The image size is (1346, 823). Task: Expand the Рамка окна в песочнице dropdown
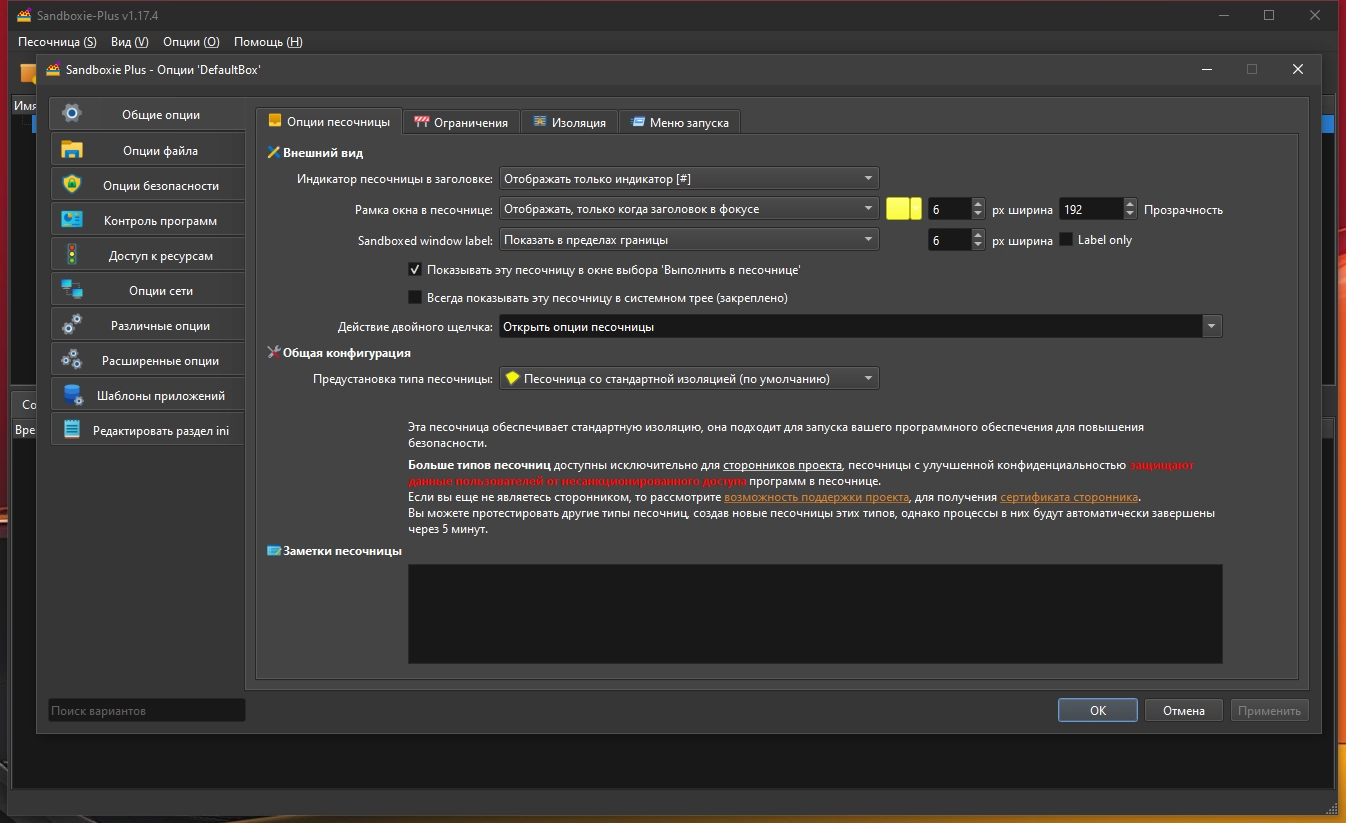tap(689, 209)
